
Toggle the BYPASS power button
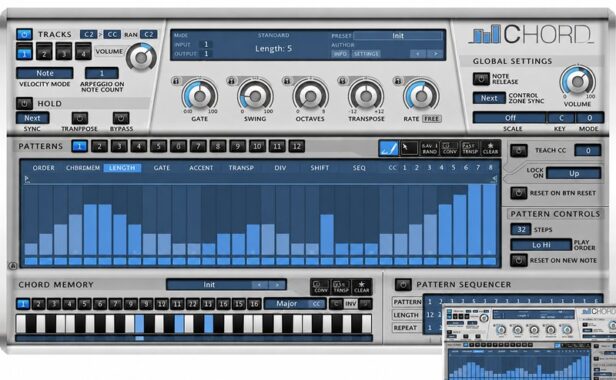[x=121, y=118]
